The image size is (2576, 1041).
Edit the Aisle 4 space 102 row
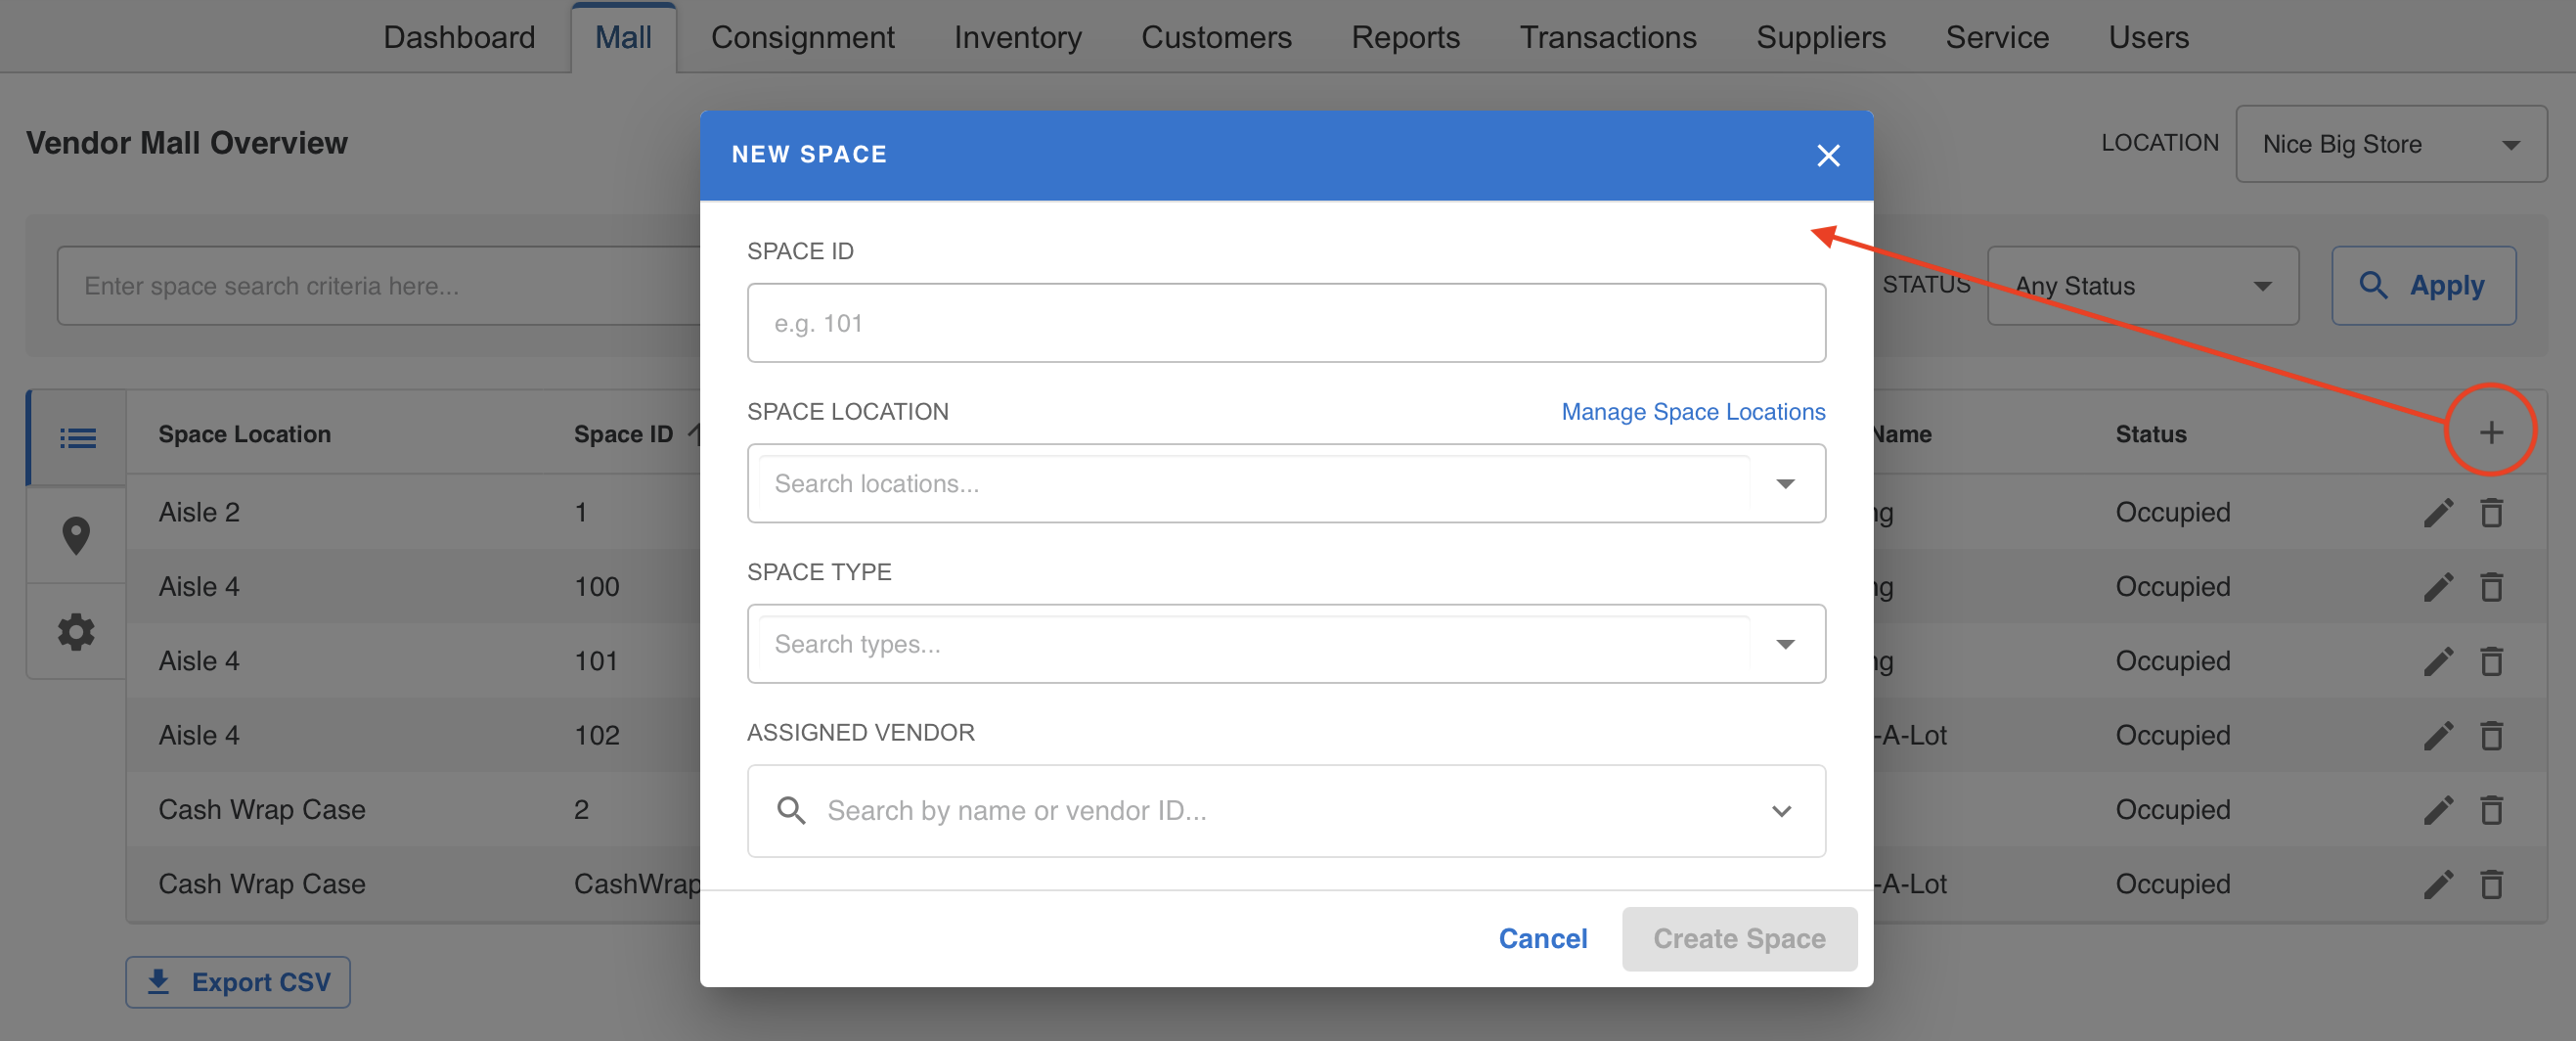pyautogui.click(x=2438, y=735)
